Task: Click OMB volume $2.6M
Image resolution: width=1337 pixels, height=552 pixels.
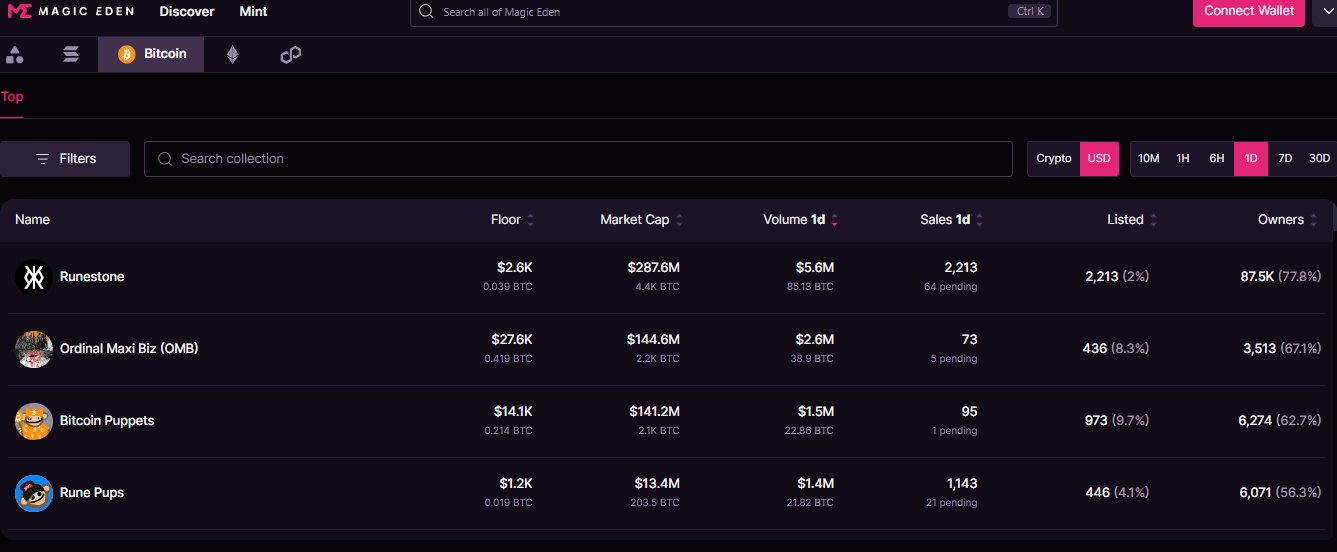Action: (x=815, y=340)
